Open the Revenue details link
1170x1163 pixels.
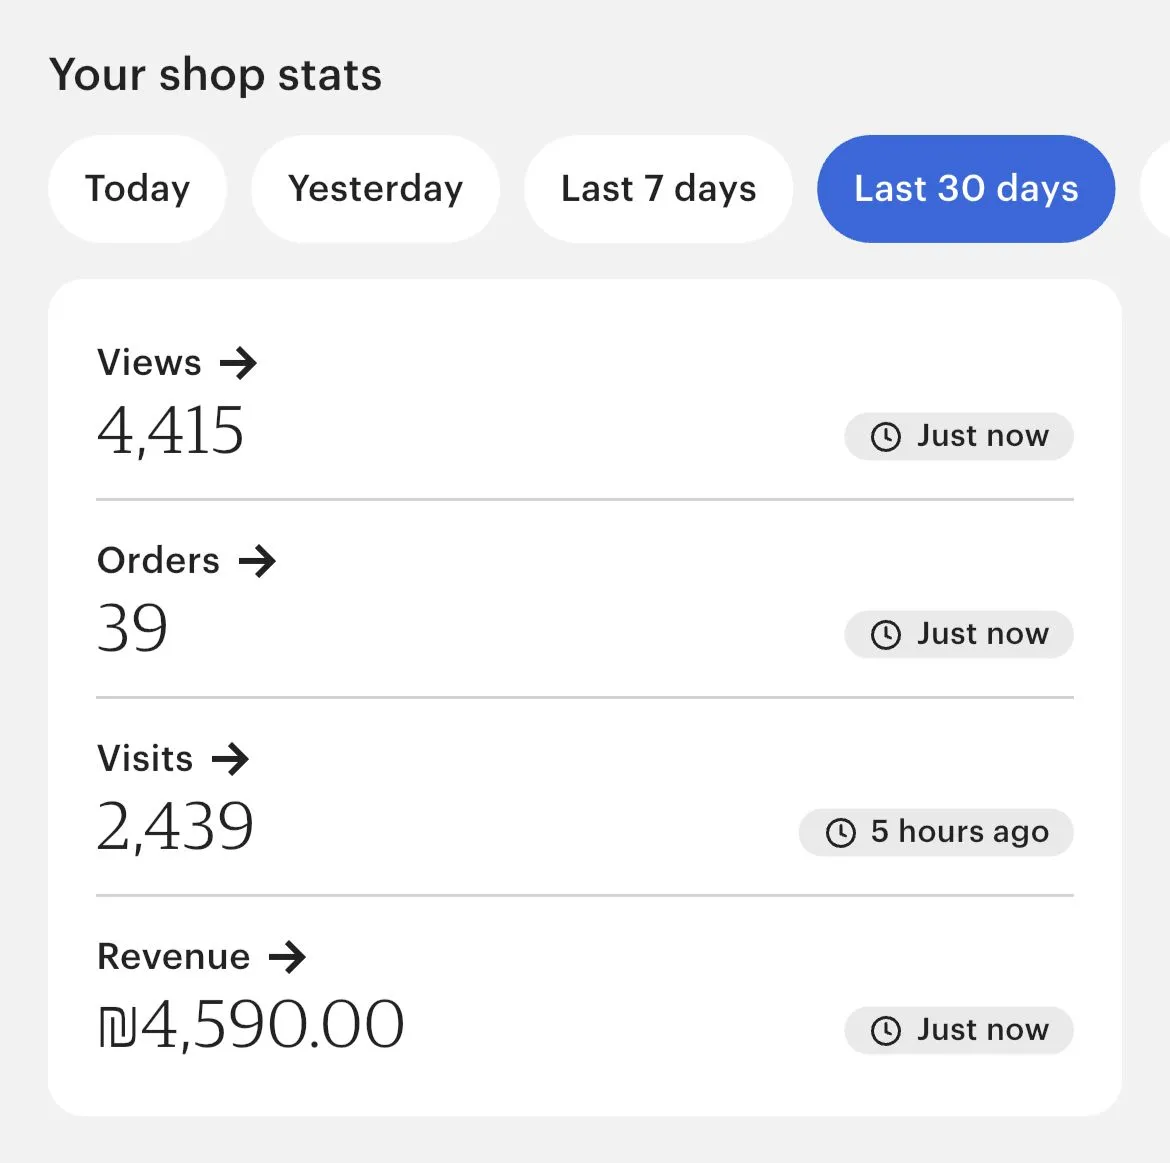point(174,957)
